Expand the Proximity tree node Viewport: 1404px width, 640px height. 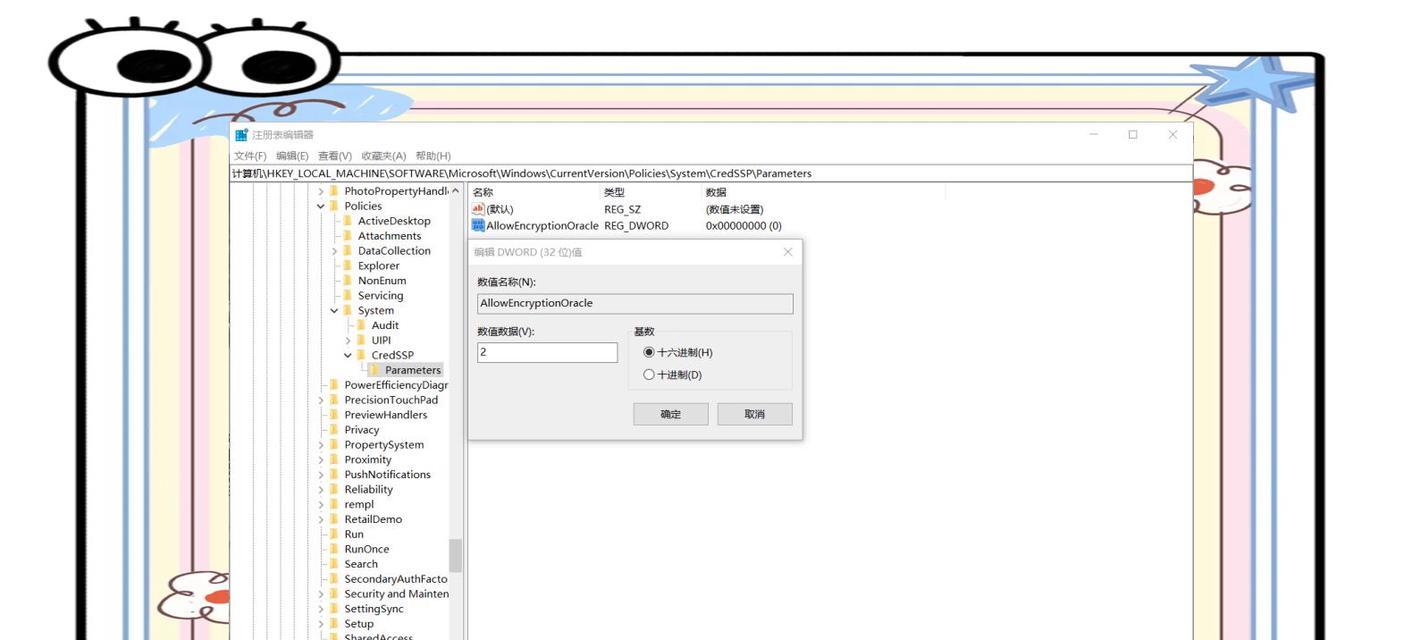click(321, 460)
